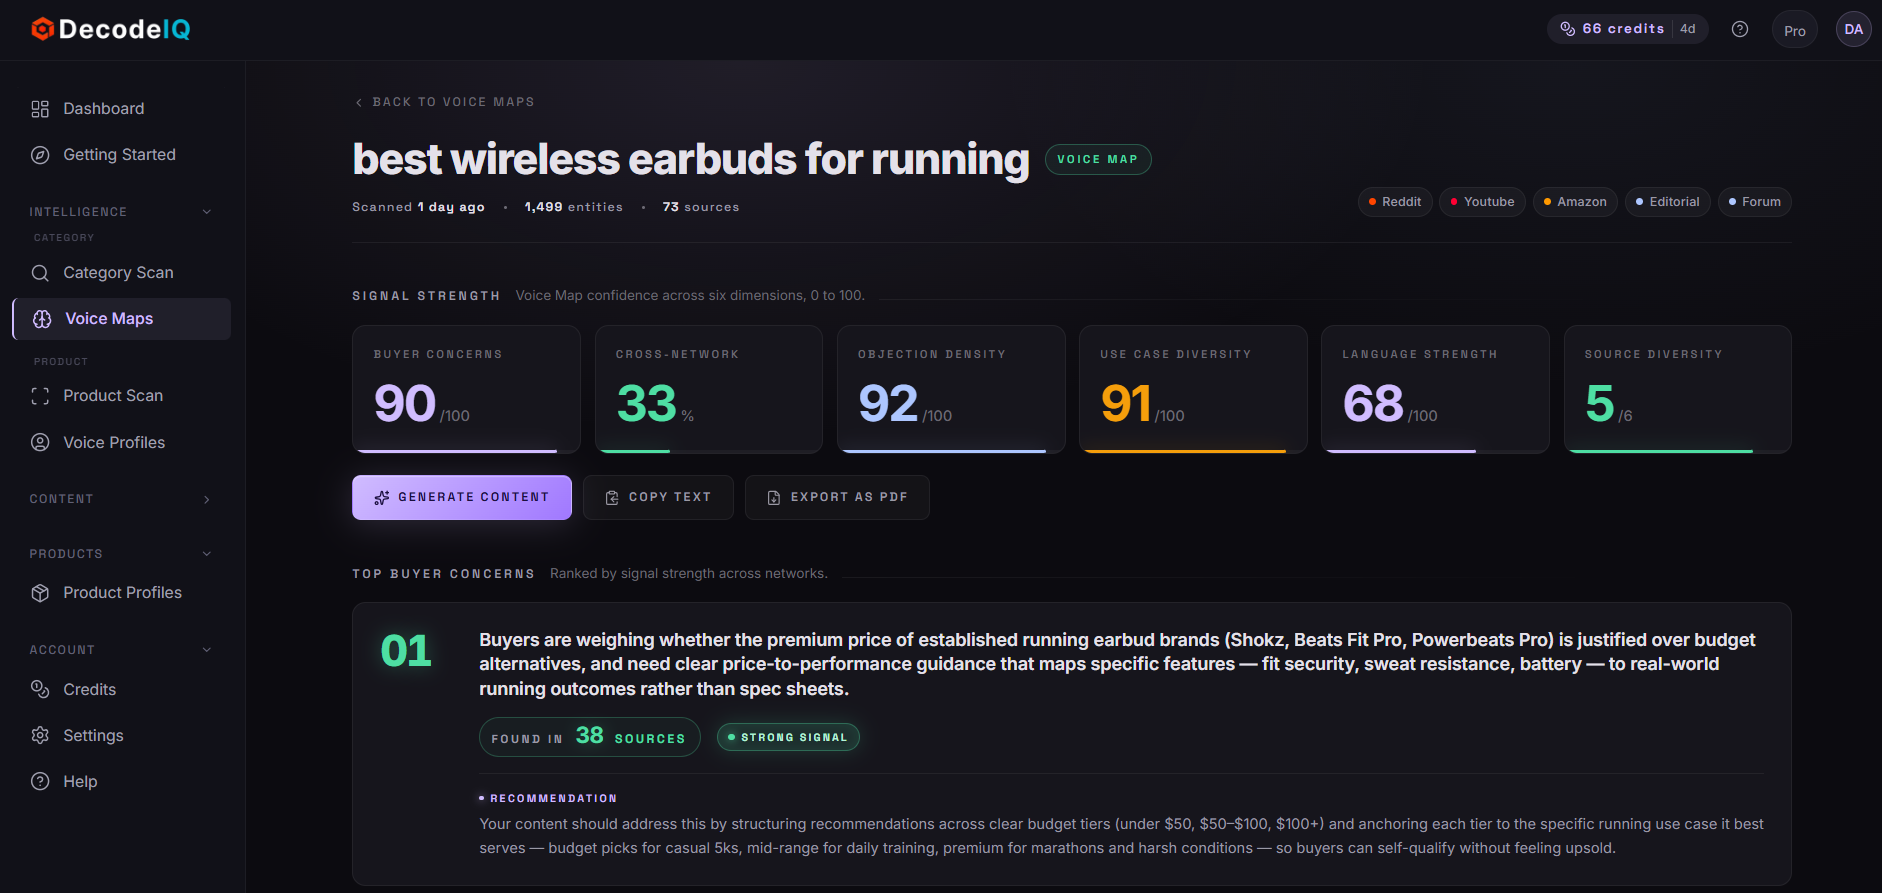Viewport: 1882px width, 893px height.
Task: Click the Found in 38 sources pill
Action: coord(590,737)
